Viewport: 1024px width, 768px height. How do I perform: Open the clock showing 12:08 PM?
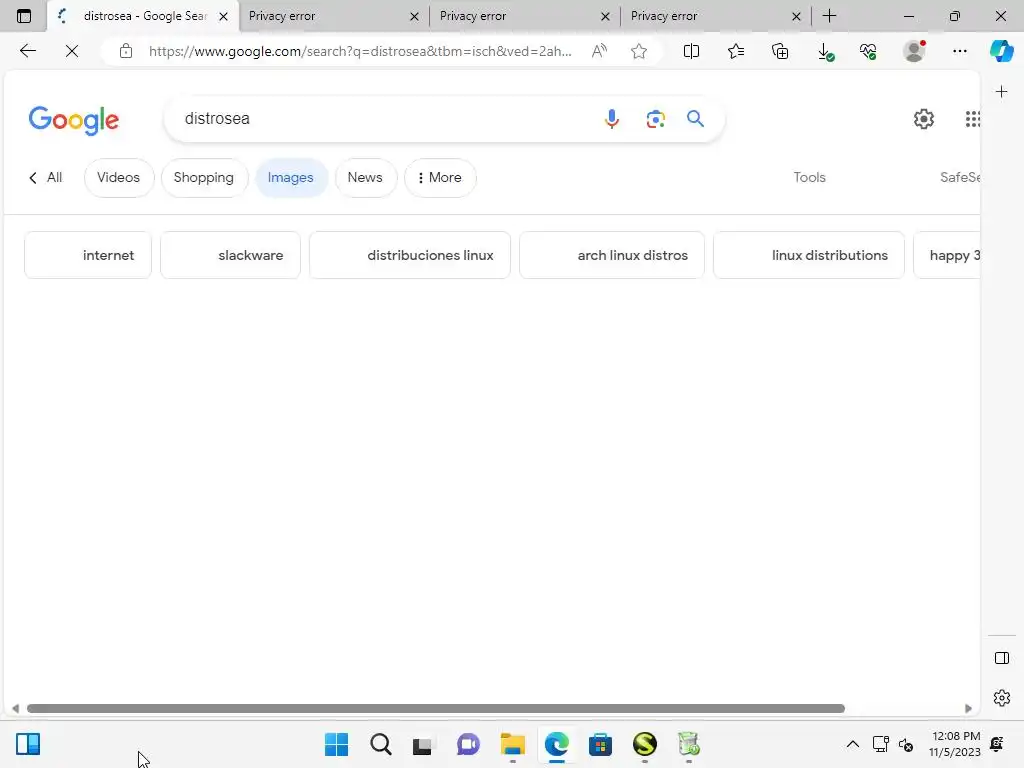(x=955, y=744)
